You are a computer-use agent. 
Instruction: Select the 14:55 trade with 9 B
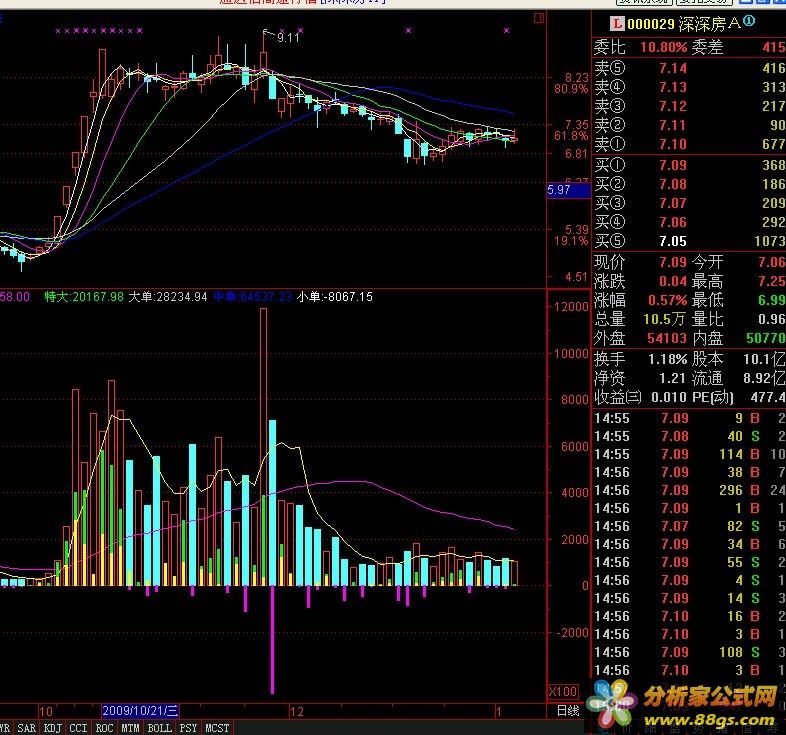click(689, 418)
